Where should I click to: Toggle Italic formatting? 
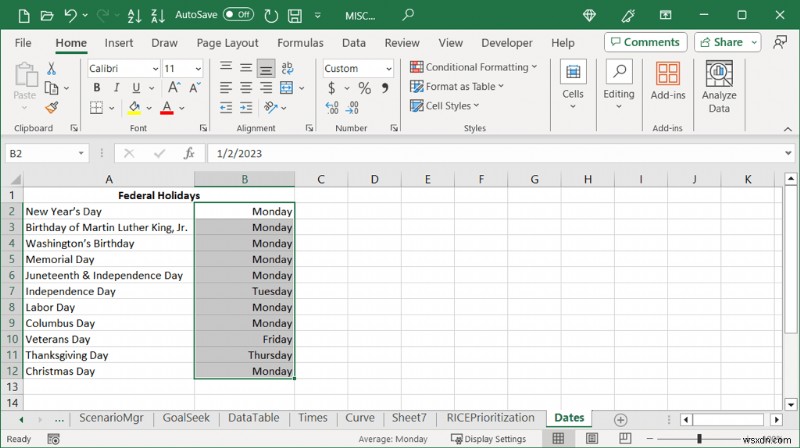pos(116,88)
